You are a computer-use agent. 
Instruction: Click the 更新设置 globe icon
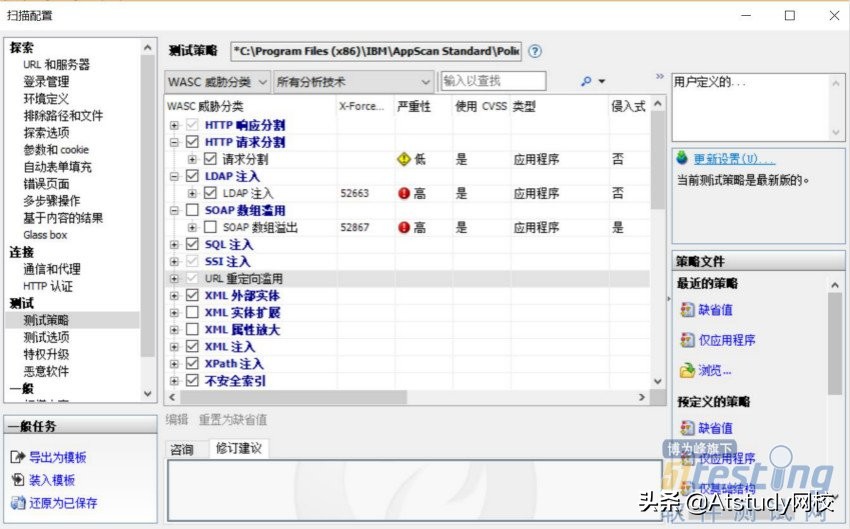[682, 158]
